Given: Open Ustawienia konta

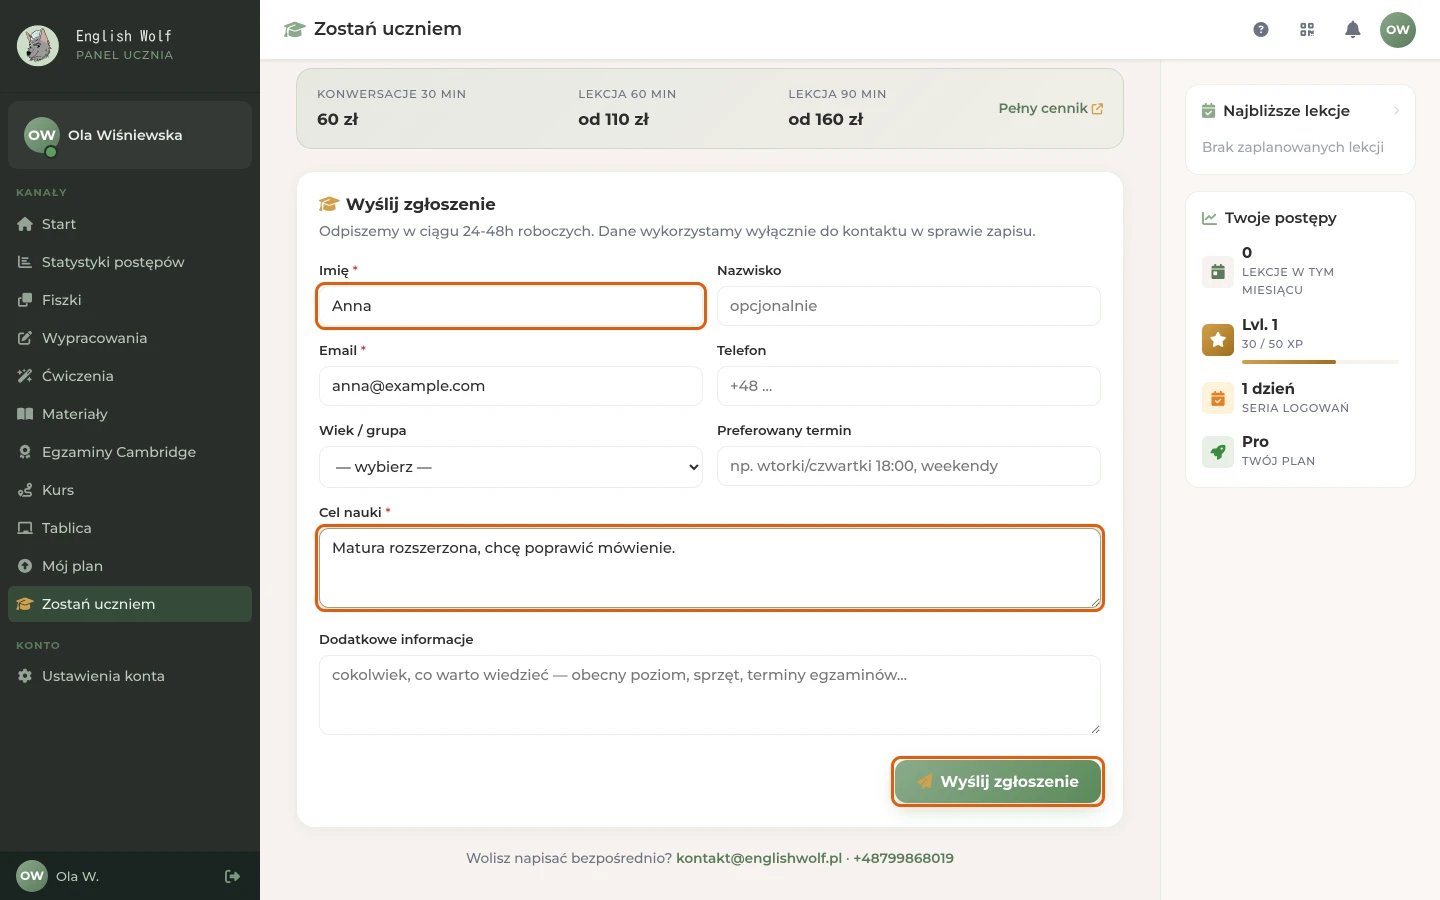Looking at the screenshot, I should [130, 676].
